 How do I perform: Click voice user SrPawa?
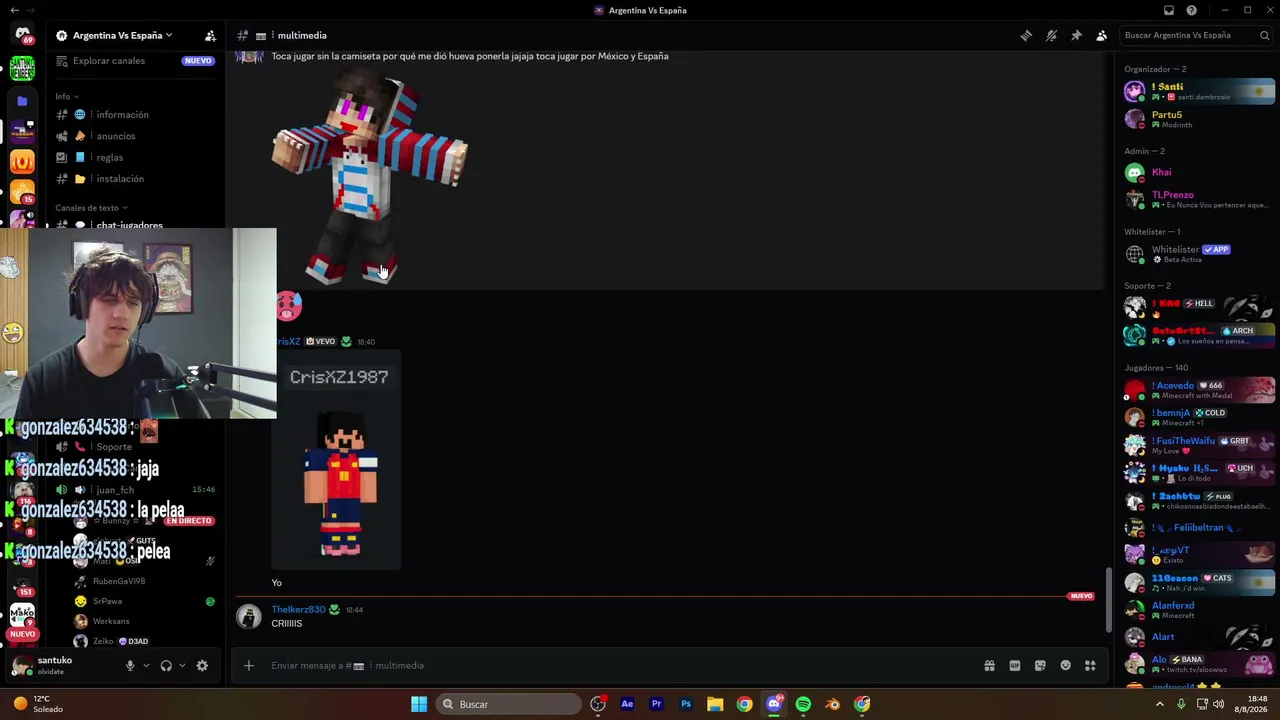107,601
